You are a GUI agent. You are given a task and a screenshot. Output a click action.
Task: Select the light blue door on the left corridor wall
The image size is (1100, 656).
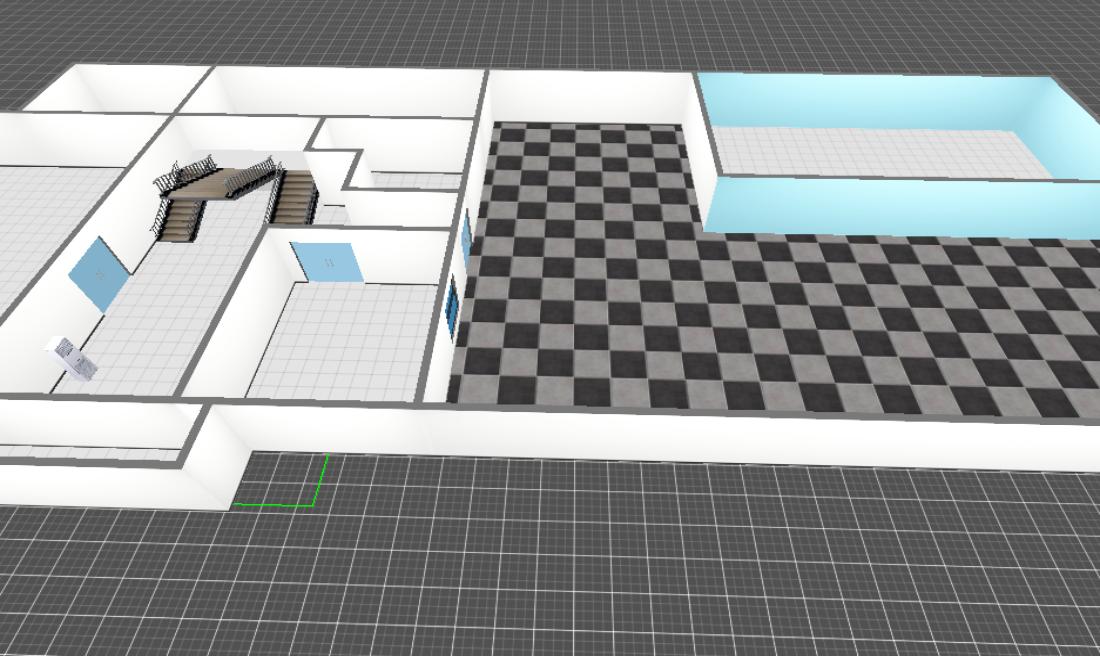point(98,273)
